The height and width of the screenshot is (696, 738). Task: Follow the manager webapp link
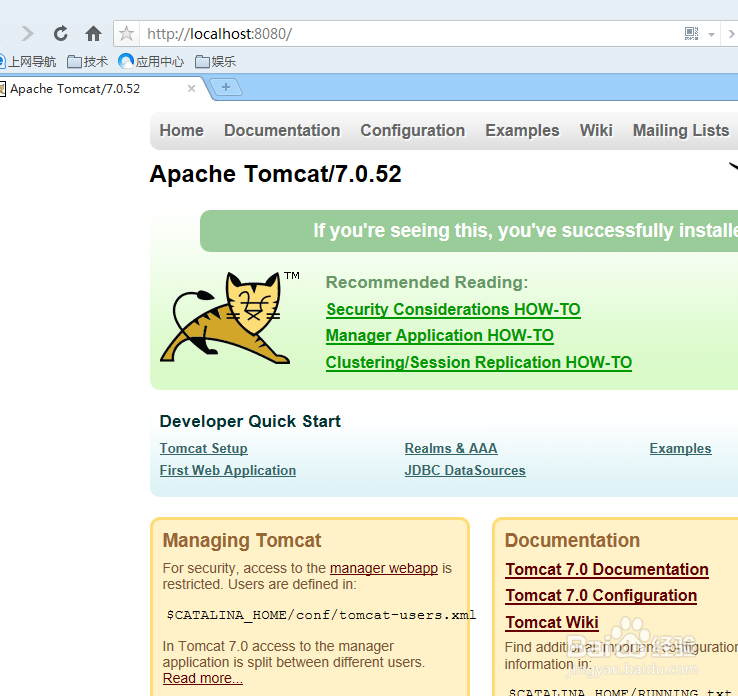384,568
